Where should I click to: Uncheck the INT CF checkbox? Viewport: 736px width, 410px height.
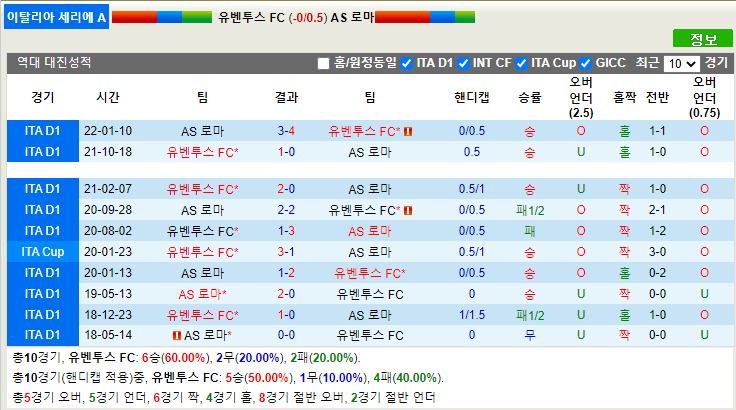[463, 63]
